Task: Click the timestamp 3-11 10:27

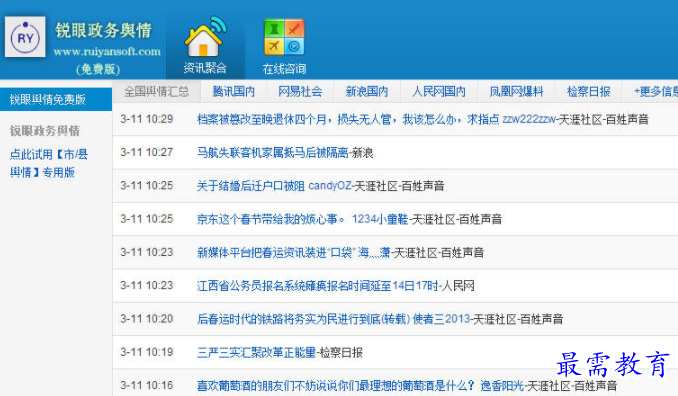Action: (x=147, y=152)
